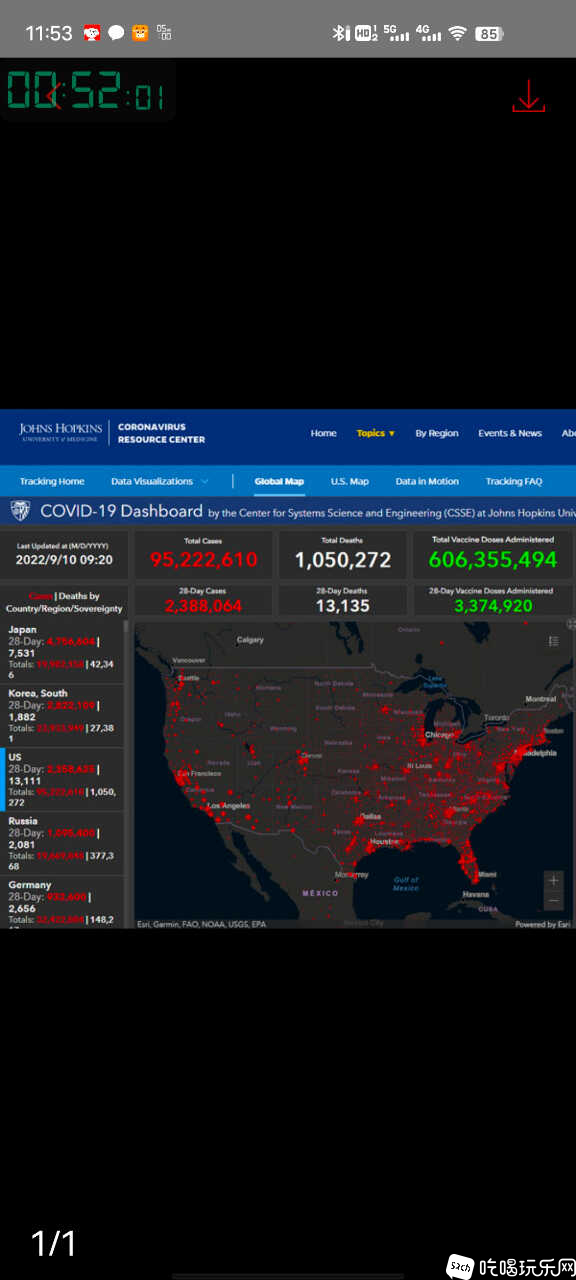Tap the HD call status icon
Image resolution: width=576 pixels, height=1280 pixels.
[366, 33]
